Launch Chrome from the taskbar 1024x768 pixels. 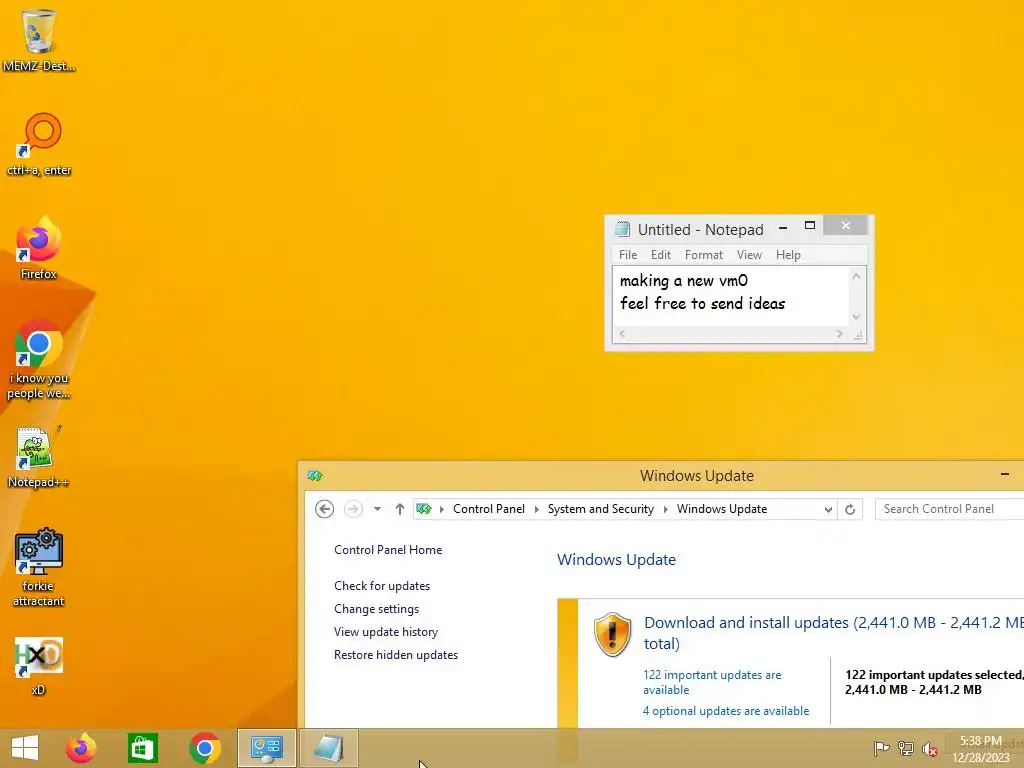[204, 748]
